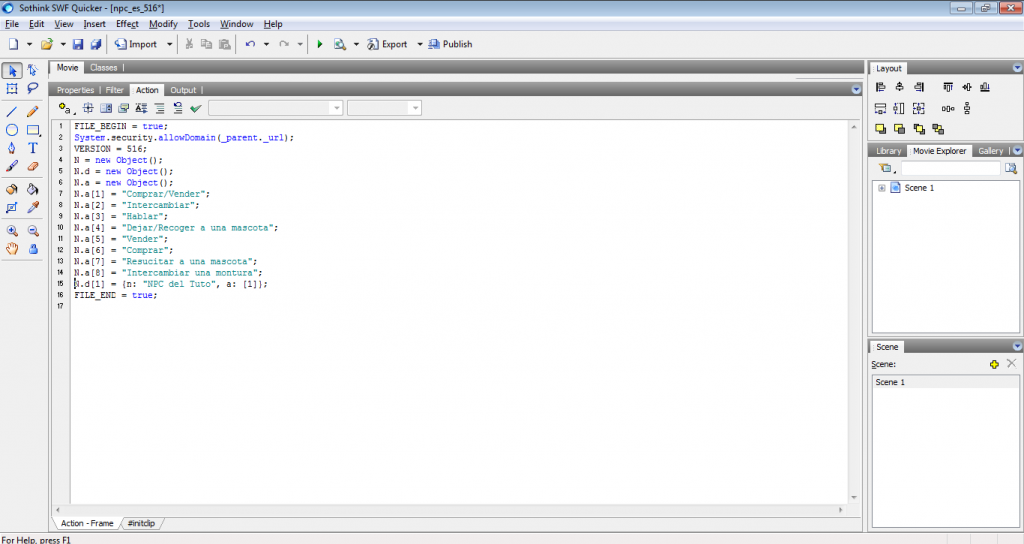Click Bring to Front layout icon
This screenshot has width=1024, height=544.
[x=880, y=129]
